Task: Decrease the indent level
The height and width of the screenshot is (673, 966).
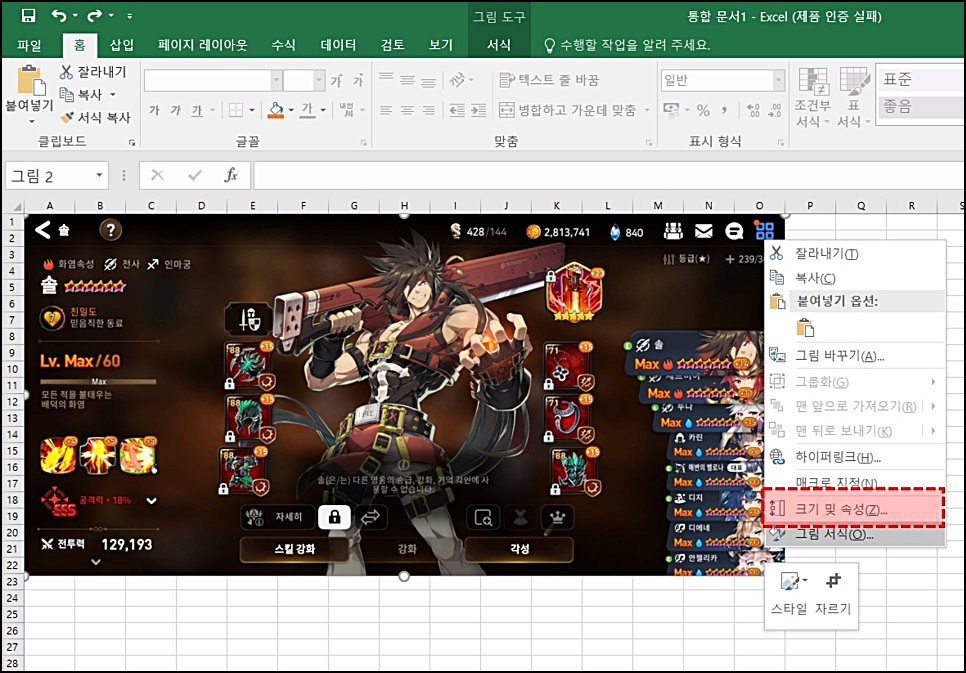Action: pos(457,110)
